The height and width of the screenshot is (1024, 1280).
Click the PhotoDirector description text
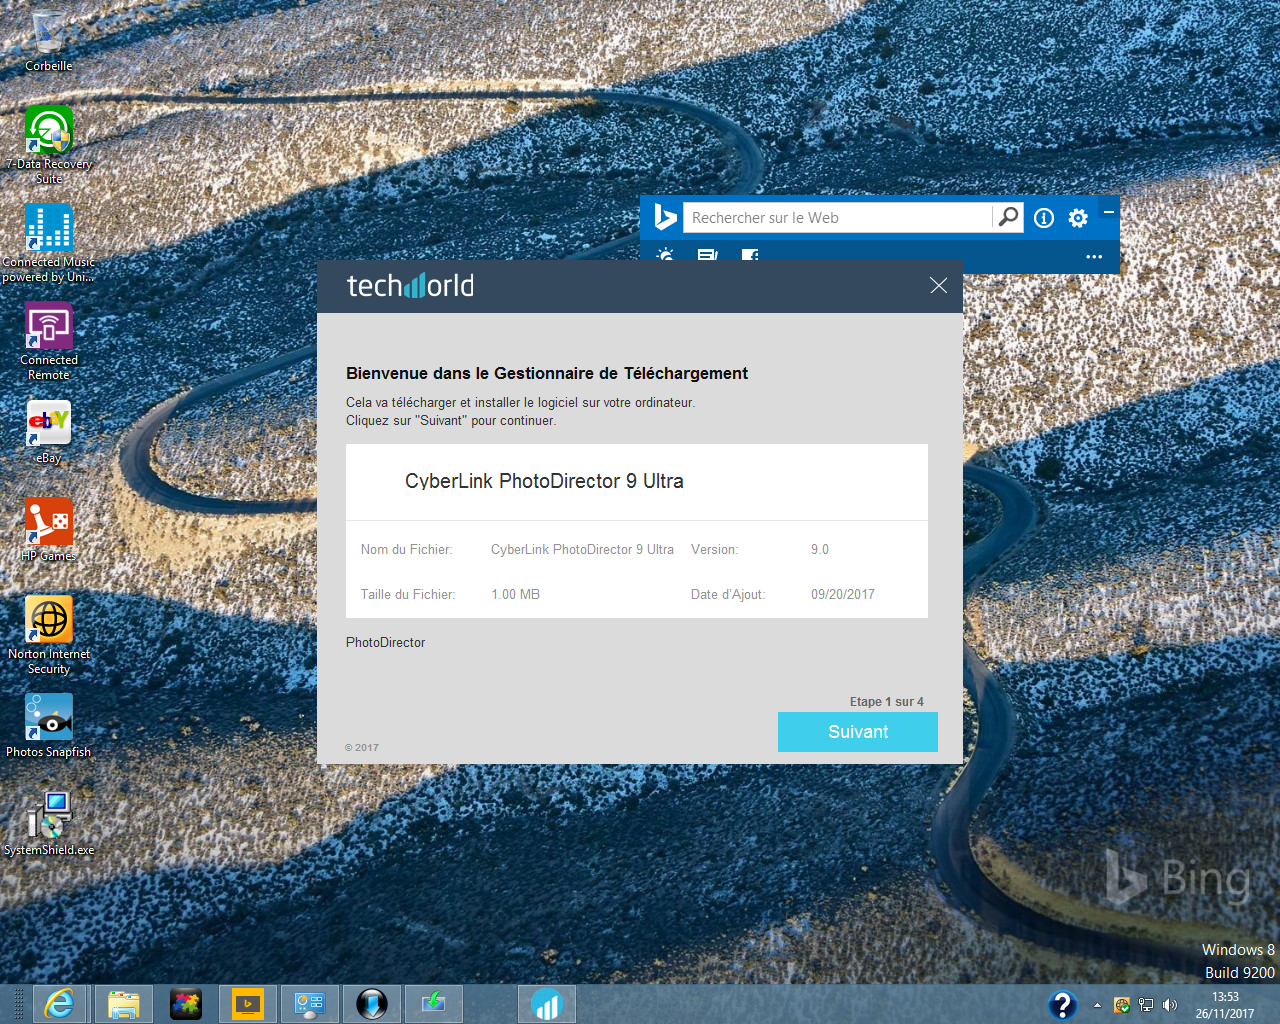(386, 642)
